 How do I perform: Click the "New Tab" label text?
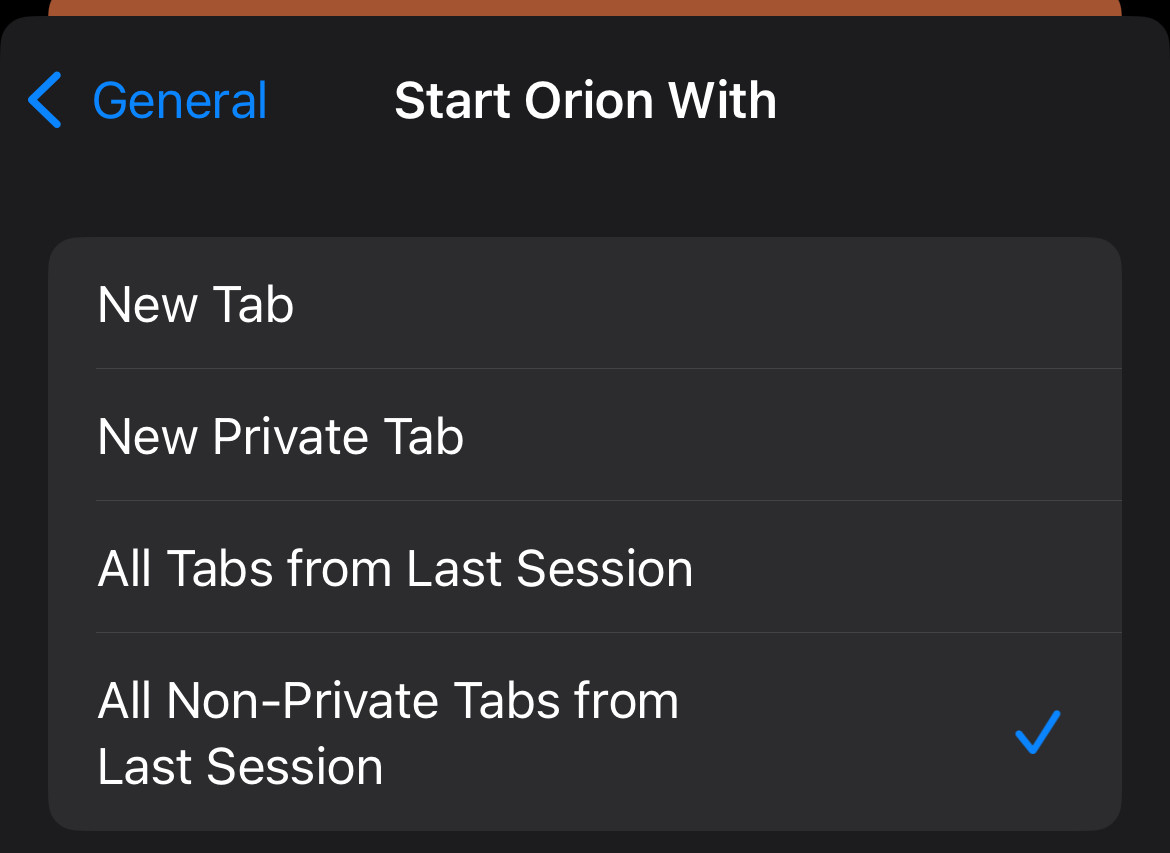pos(196,304)
